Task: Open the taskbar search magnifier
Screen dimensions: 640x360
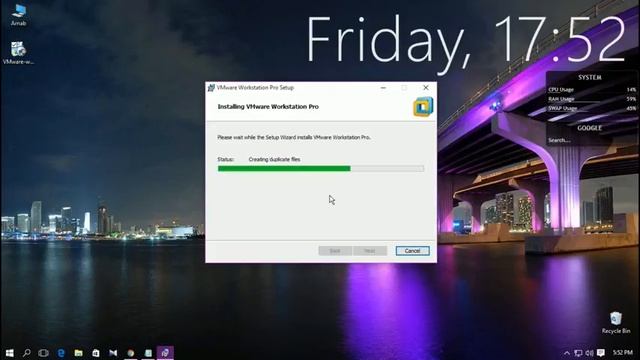Action: point(27,353)
